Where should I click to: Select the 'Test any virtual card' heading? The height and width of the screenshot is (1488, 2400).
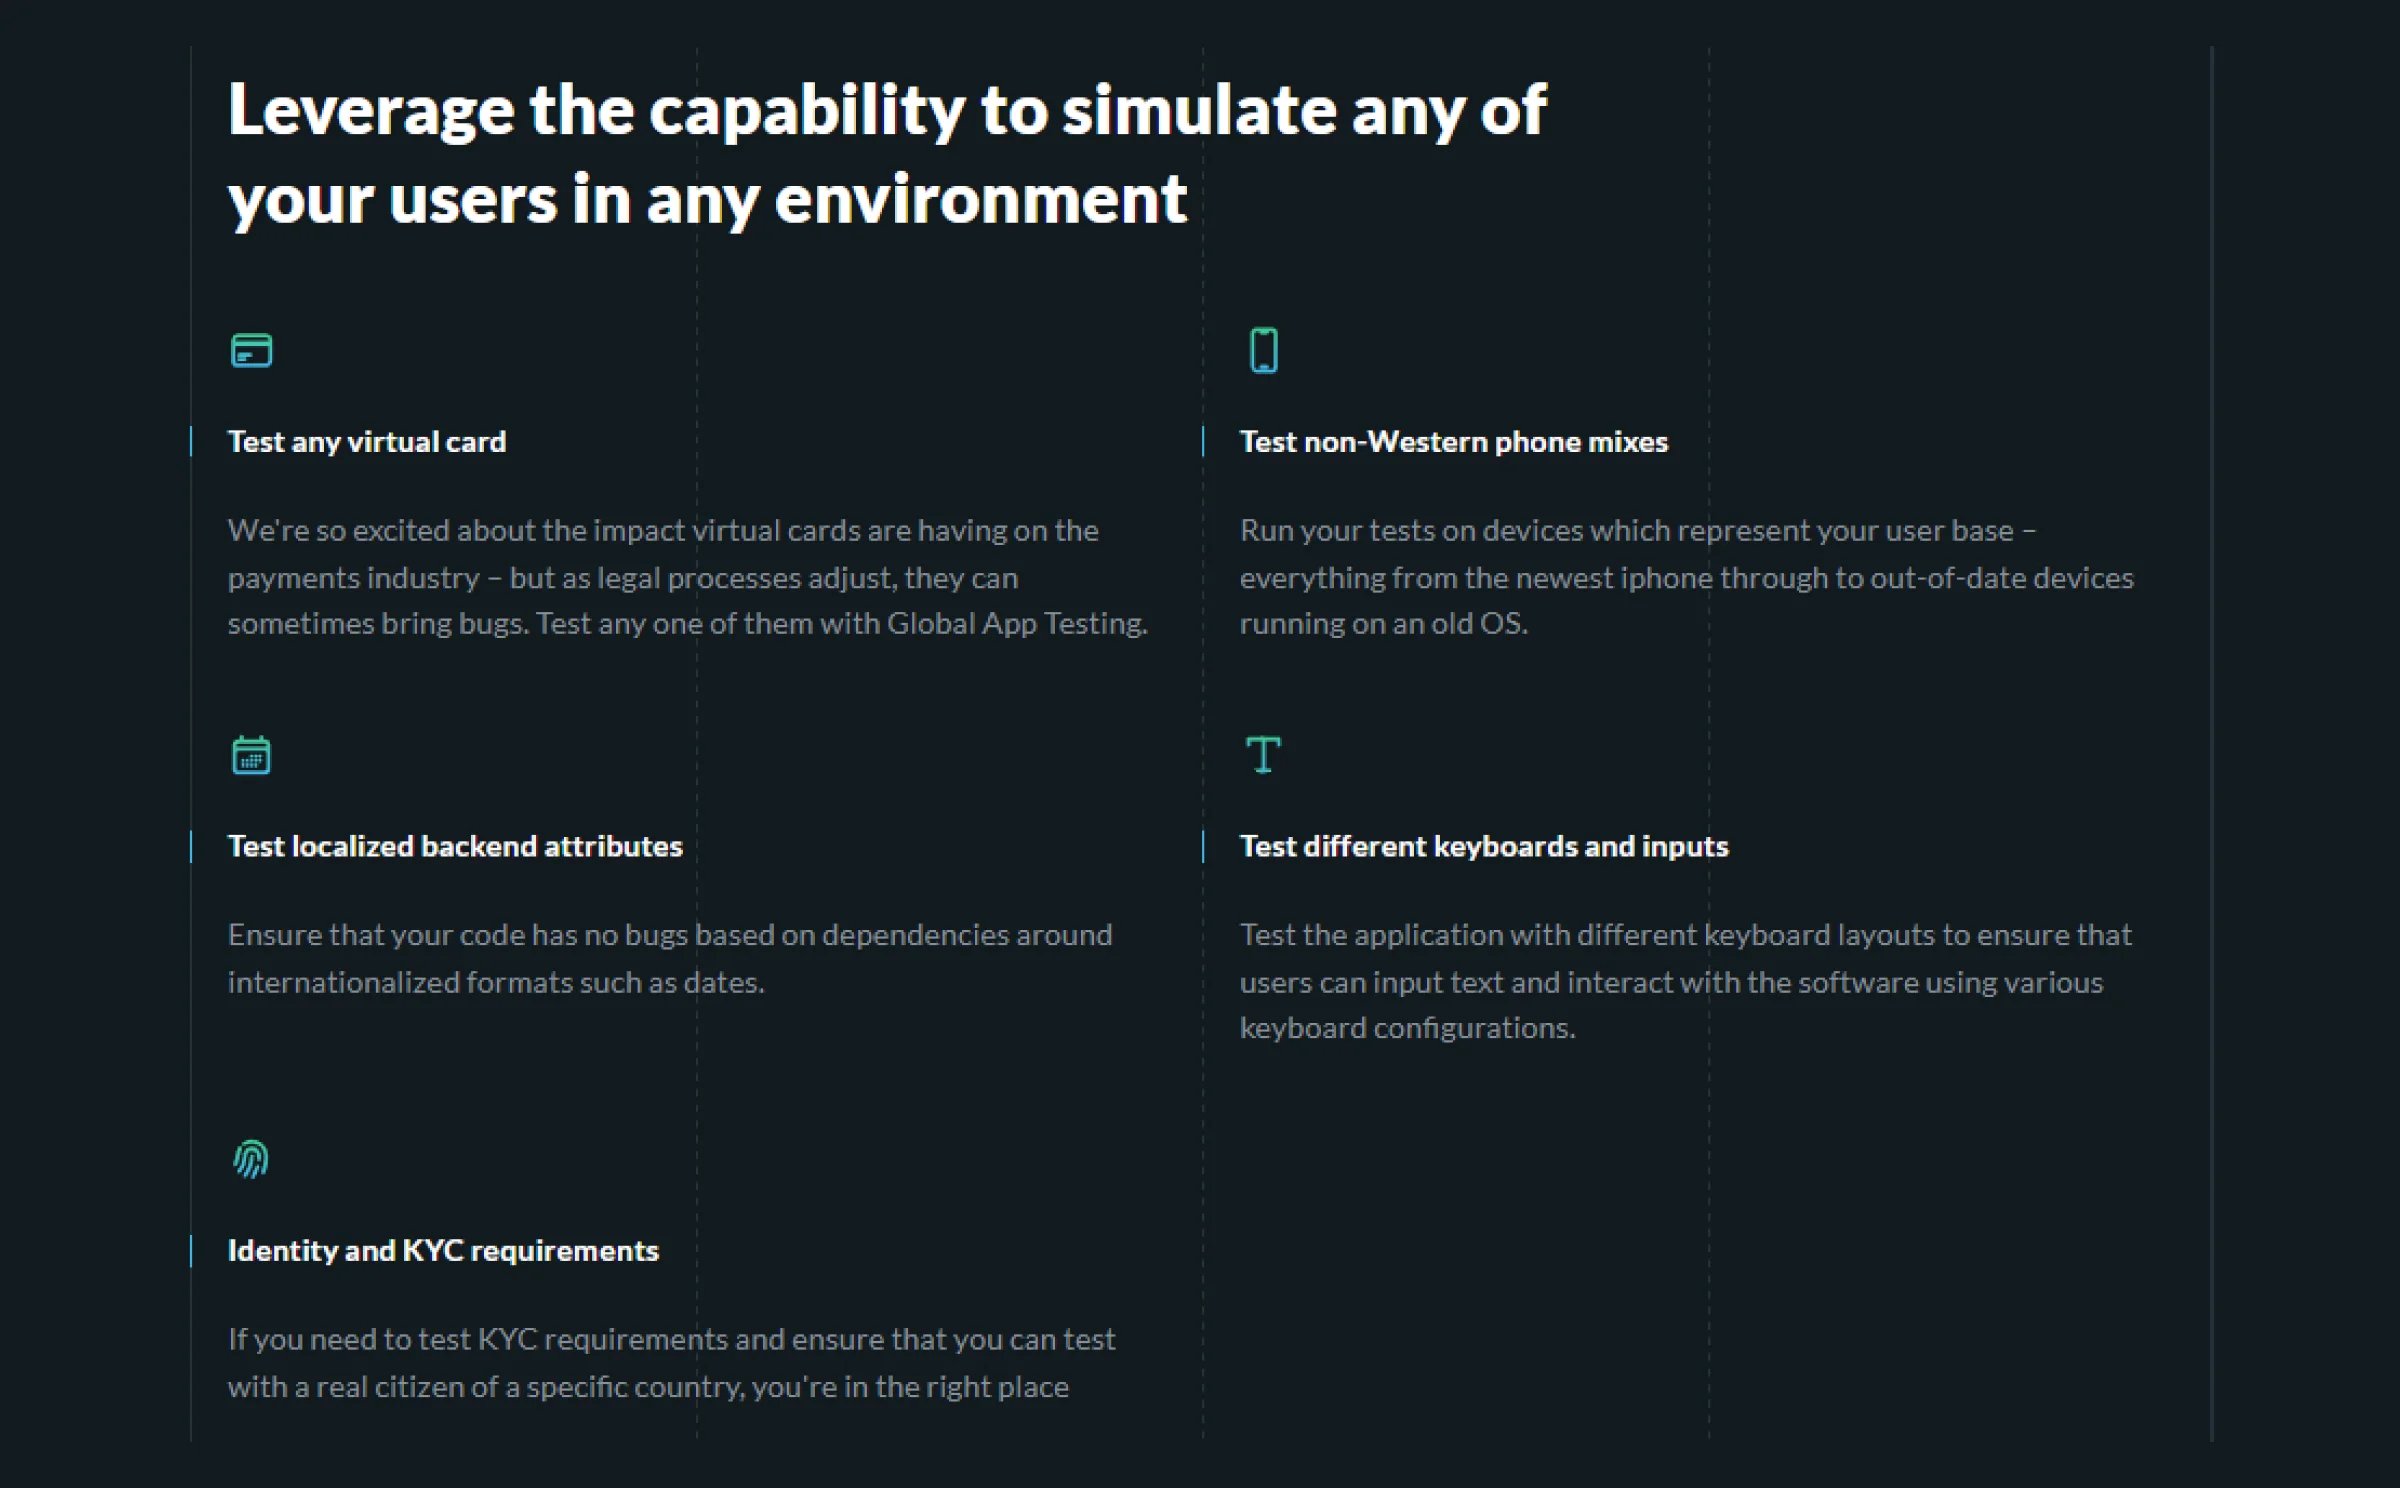(x=367, y=442)
